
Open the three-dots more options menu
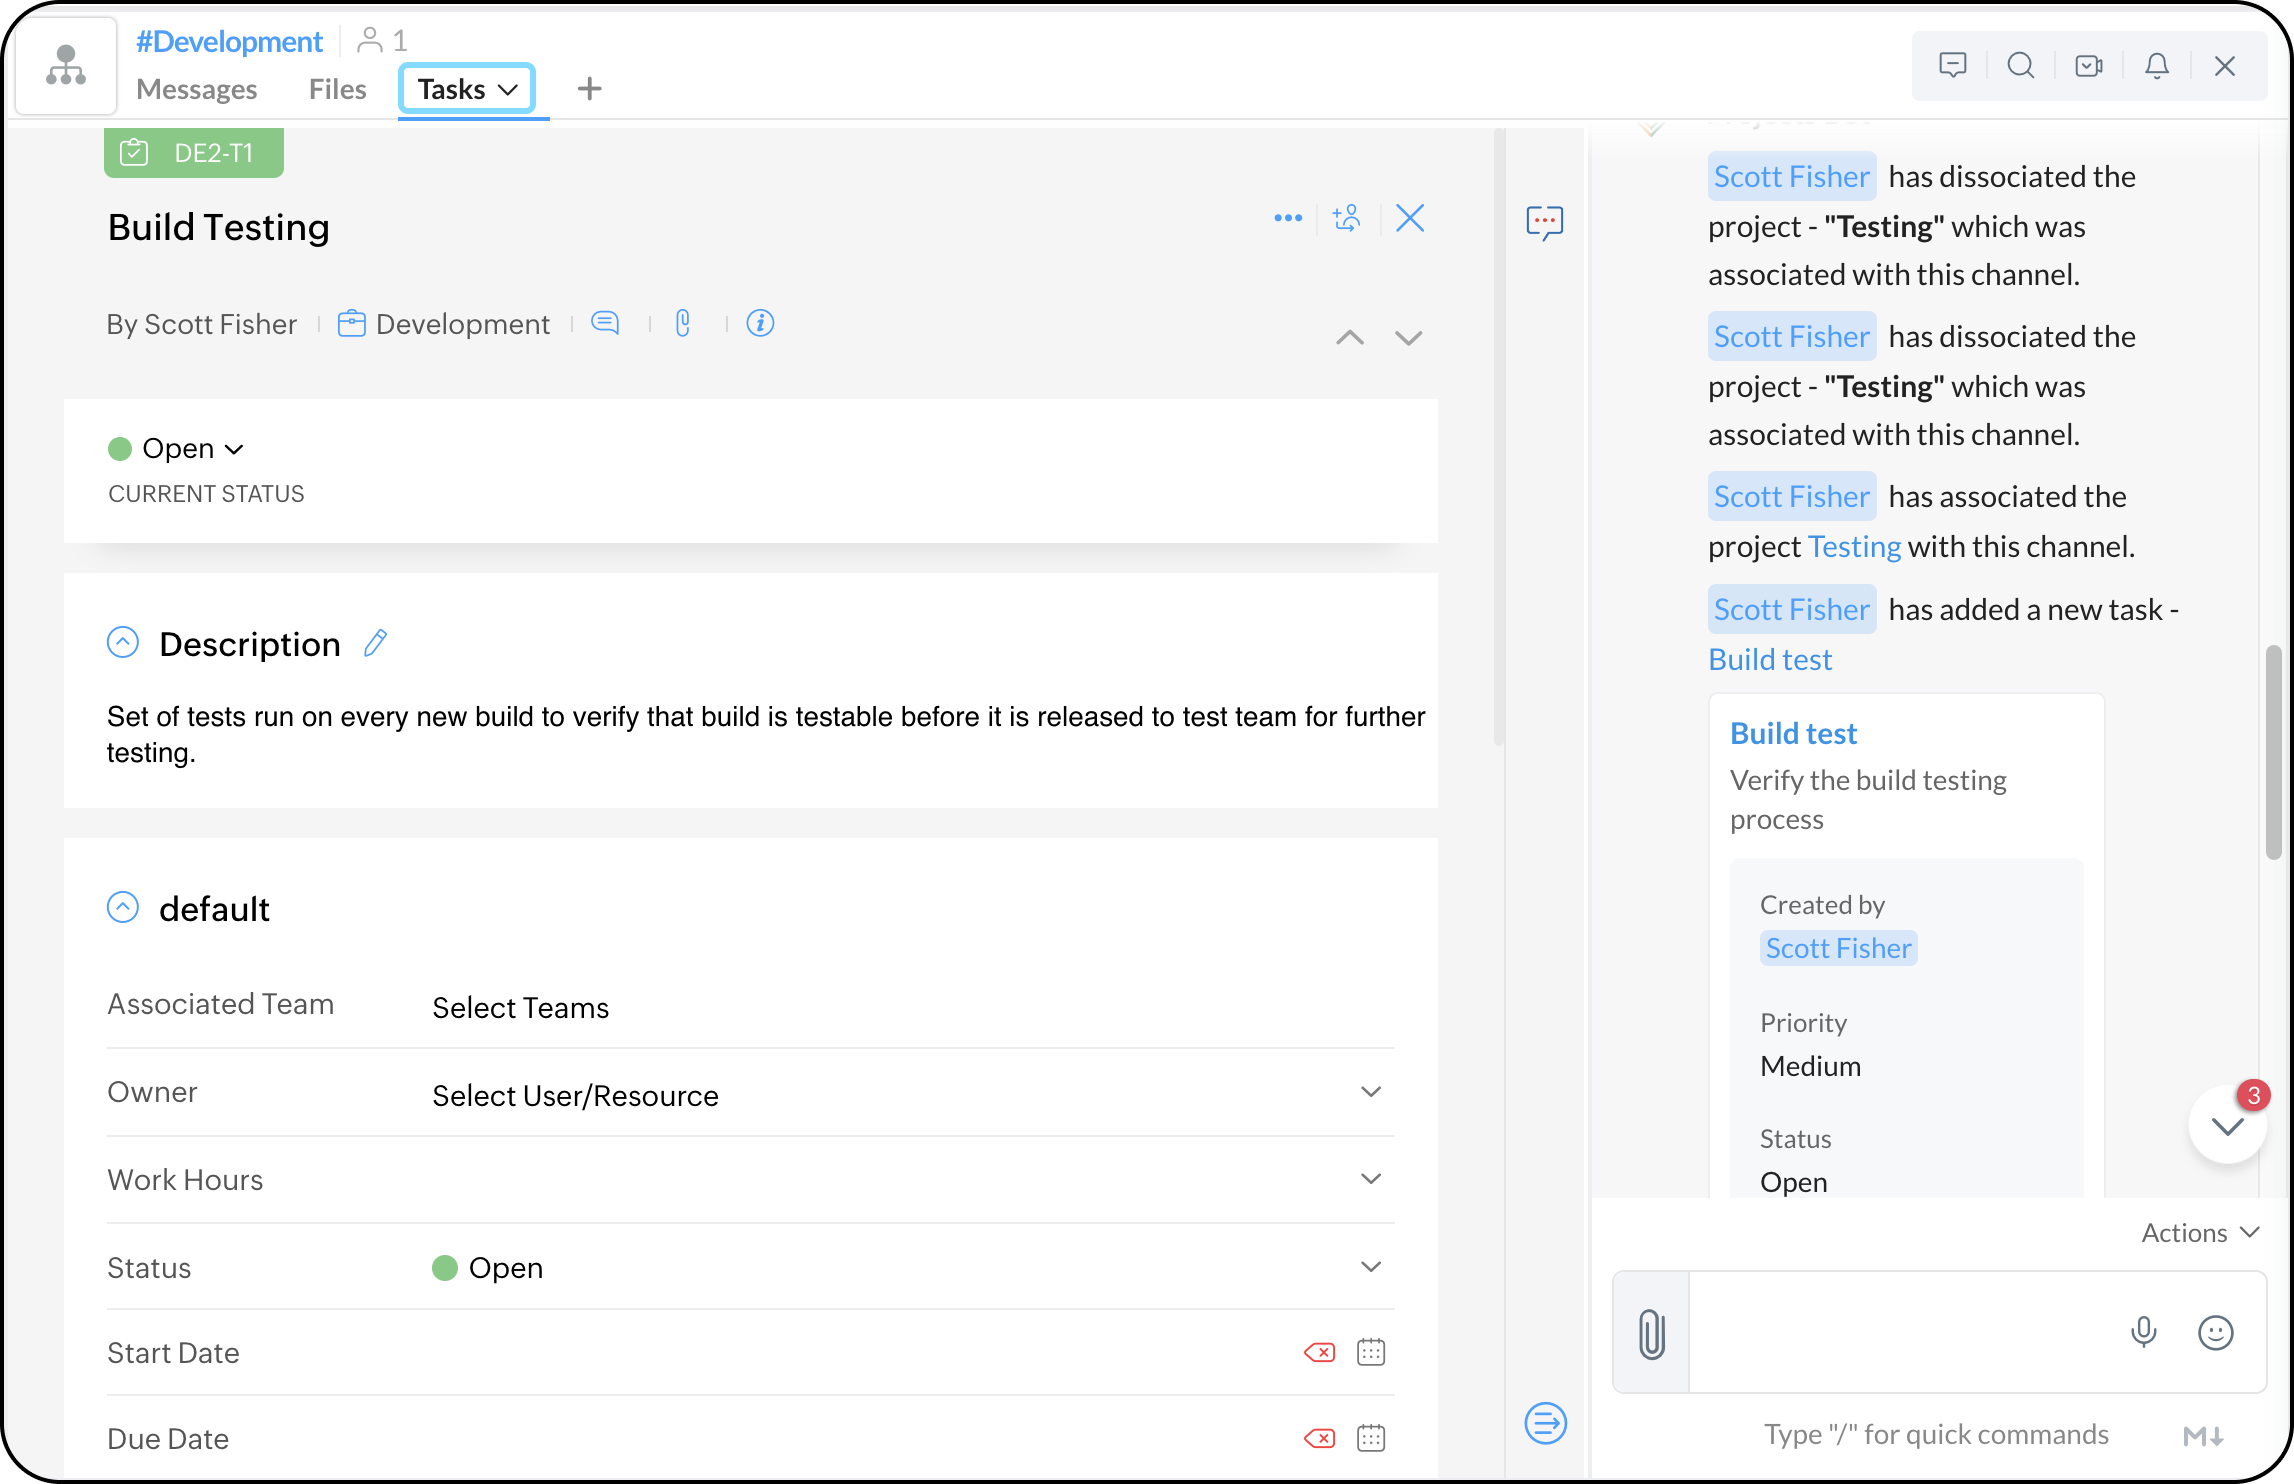coord(1288,218)
